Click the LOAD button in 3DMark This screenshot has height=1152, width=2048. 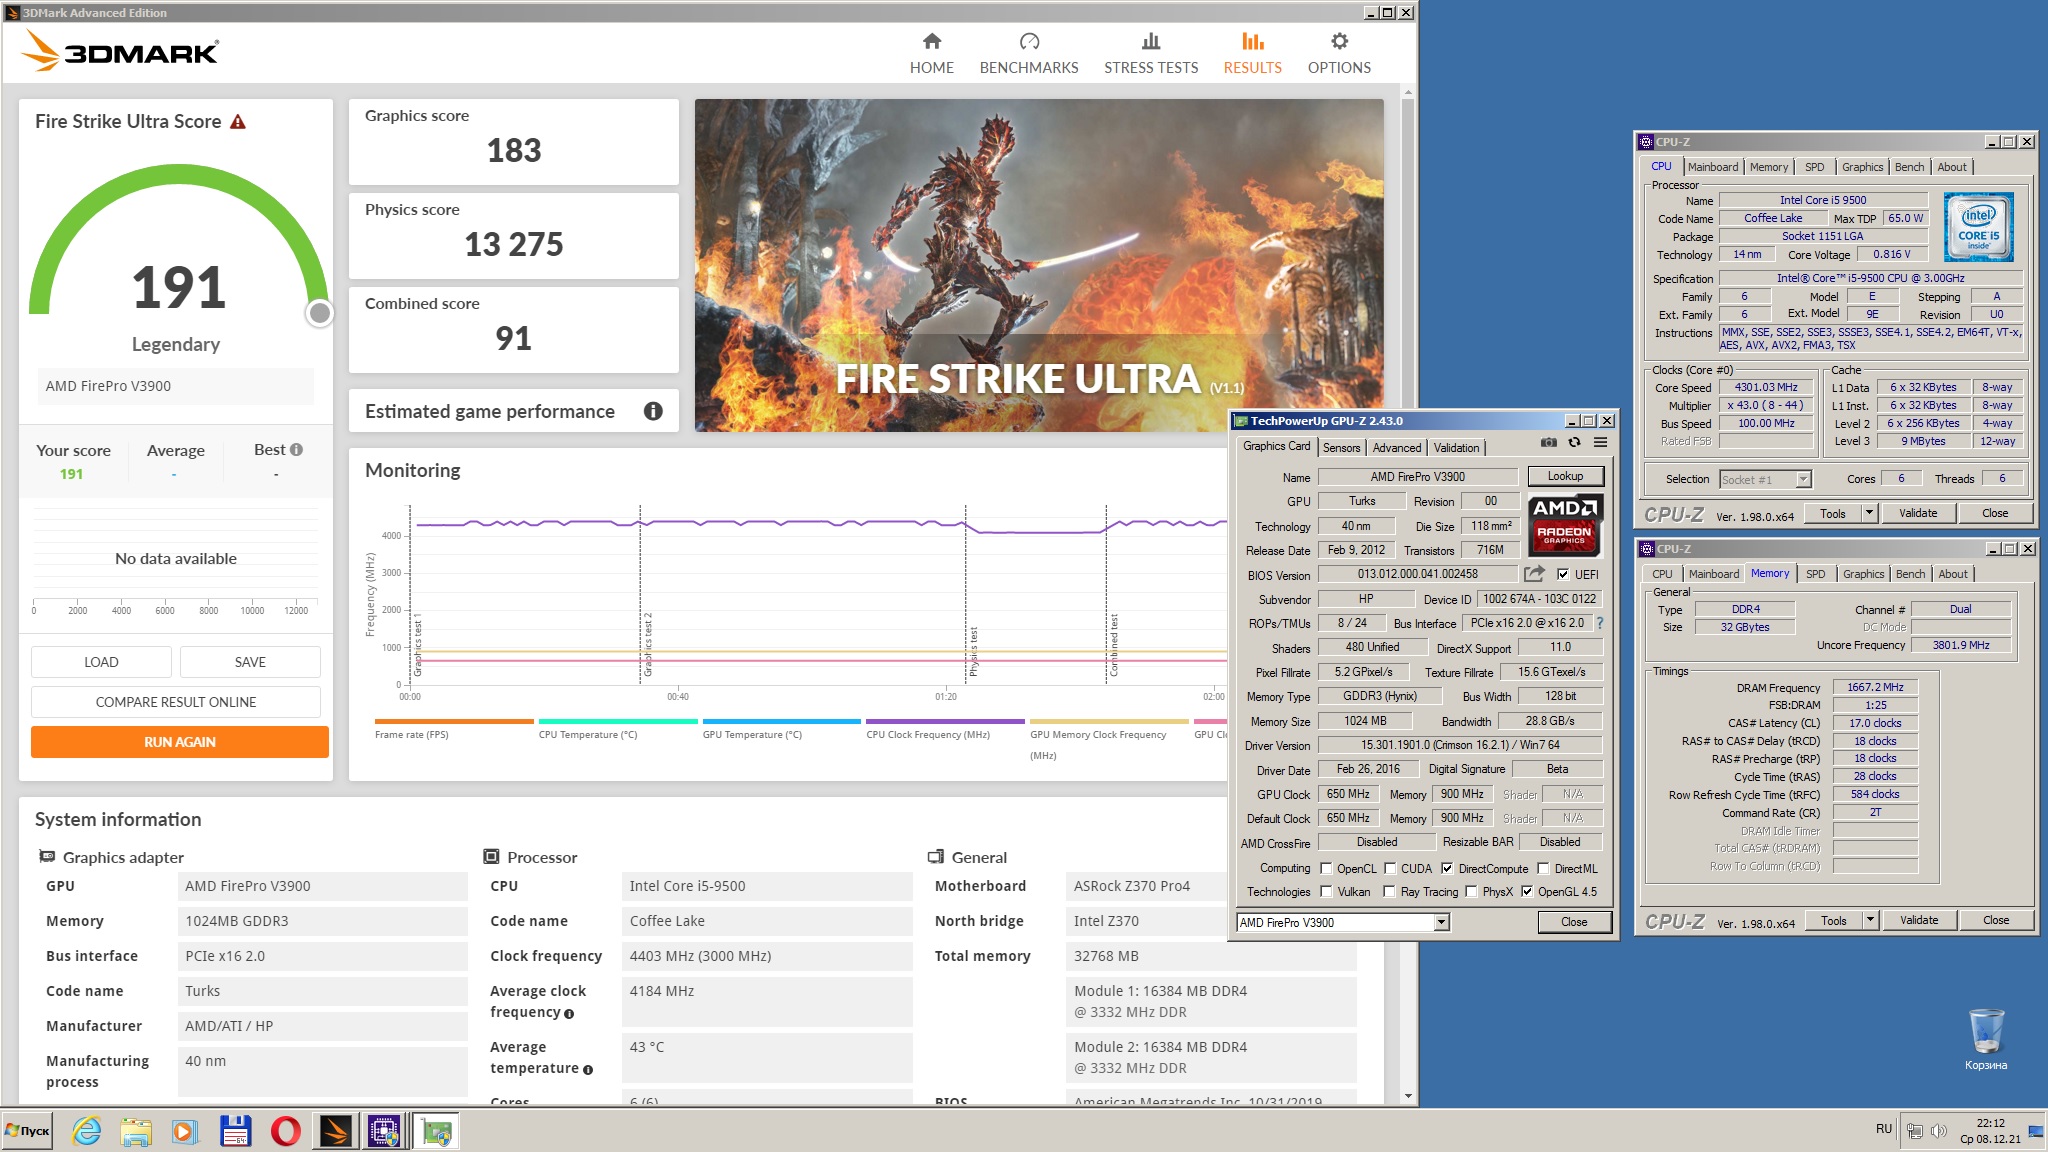click(101, 662)
